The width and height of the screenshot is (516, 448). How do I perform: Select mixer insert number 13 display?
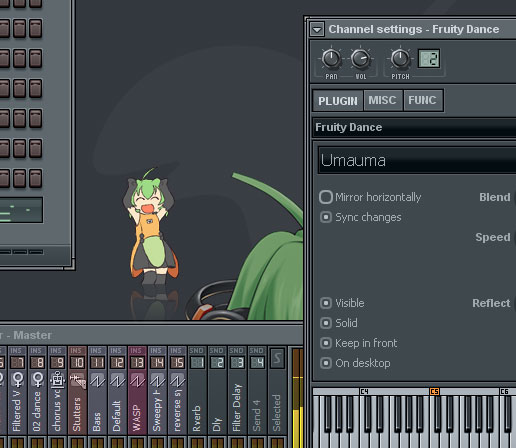137,362
